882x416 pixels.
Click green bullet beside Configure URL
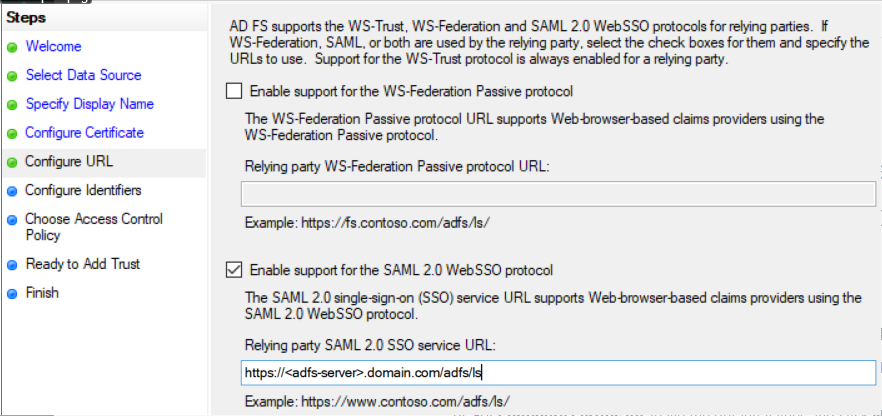click(x=12, y=162)
